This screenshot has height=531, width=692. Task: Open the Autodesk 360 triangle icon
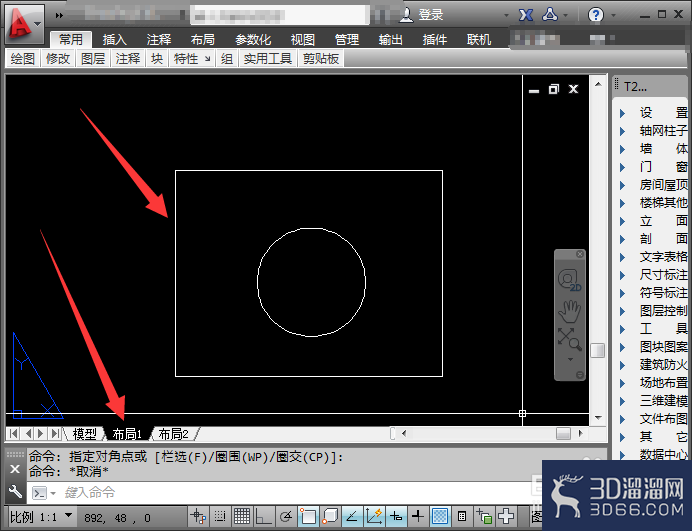click(x=550, y=15)
